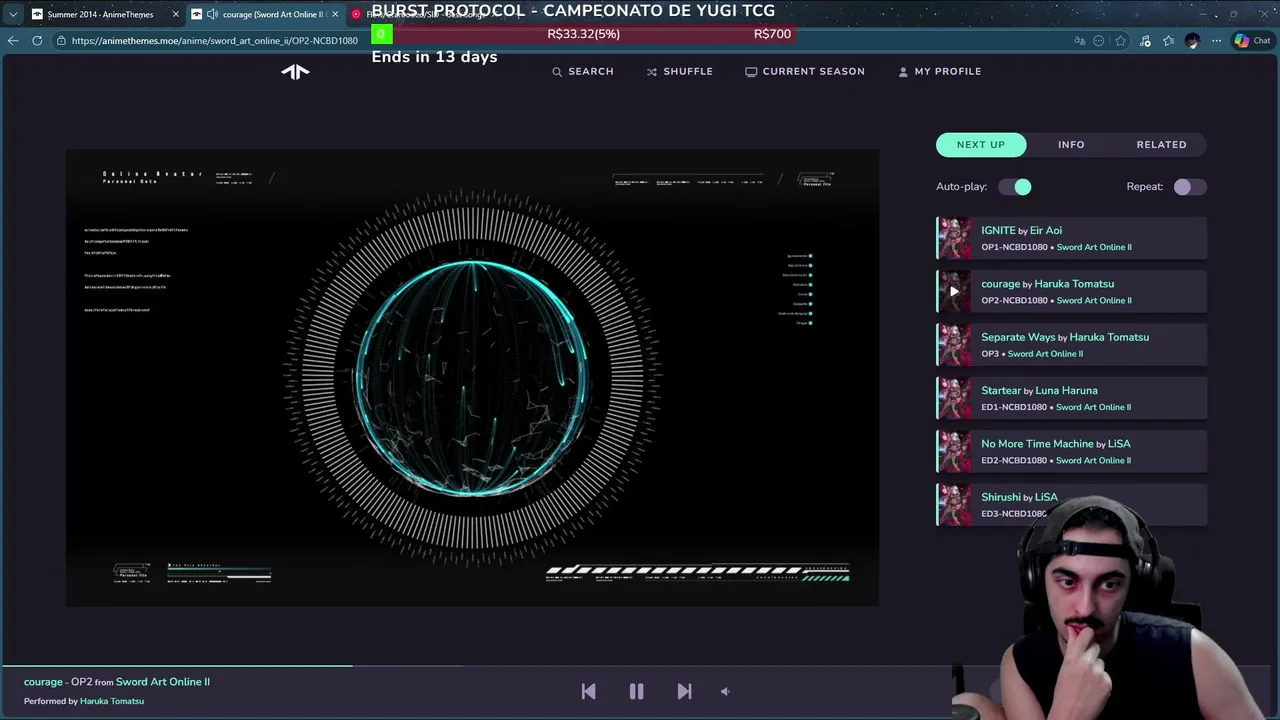Screen dimensions: 1280x720
Task: Open Sword Art Online II link under Startear
Action: (1093, 407)
